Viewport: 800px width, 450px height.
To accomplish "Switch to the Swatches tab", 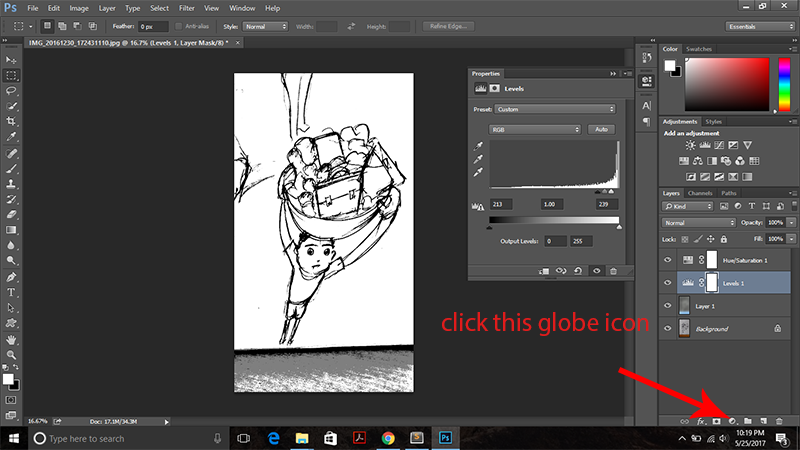I will [698, 49].
